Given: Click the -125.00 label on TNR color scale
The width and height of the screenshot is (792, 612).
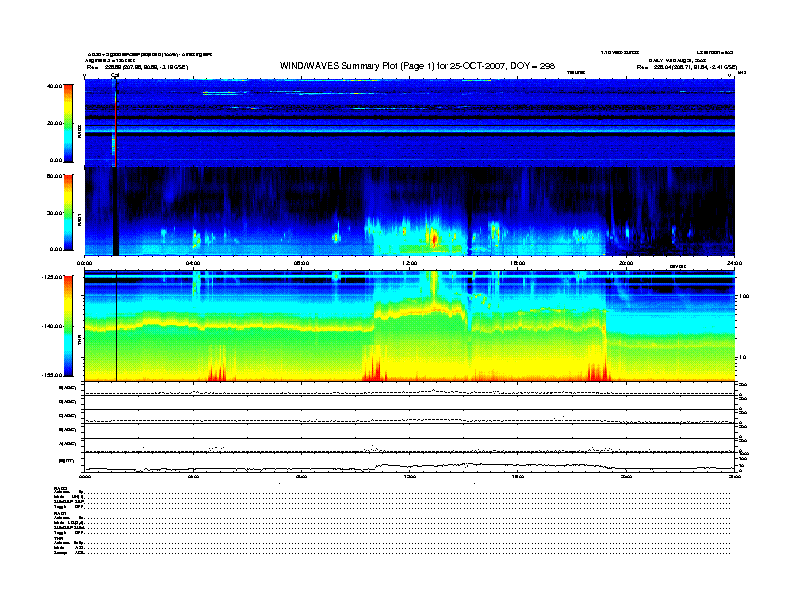Looking at the screenshot, I should [52, 277].
